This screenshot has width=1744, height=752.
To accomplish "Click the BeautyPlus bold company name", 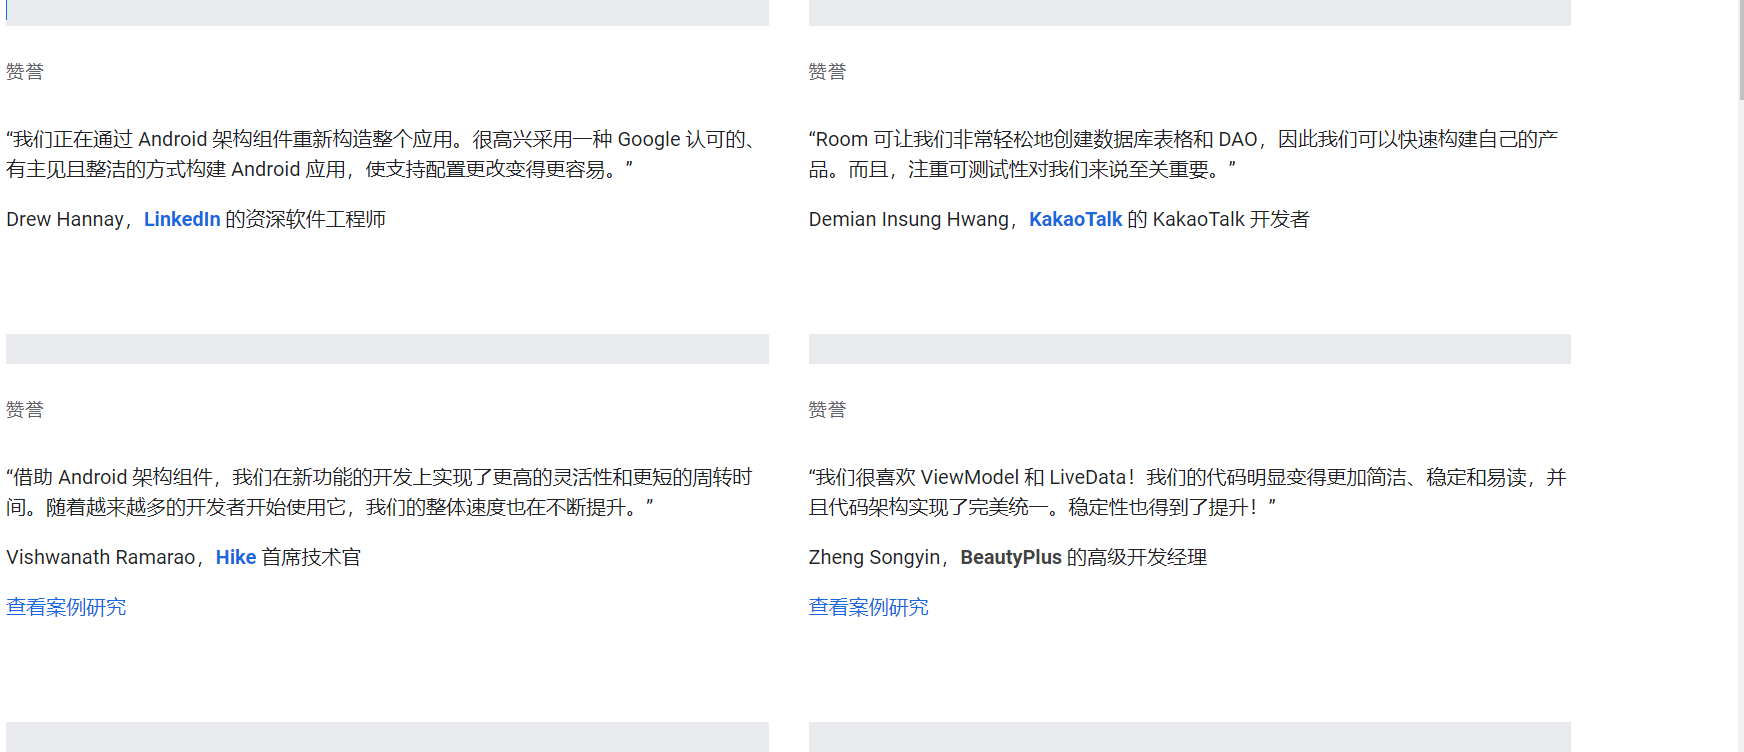I will coord(1010,557).
